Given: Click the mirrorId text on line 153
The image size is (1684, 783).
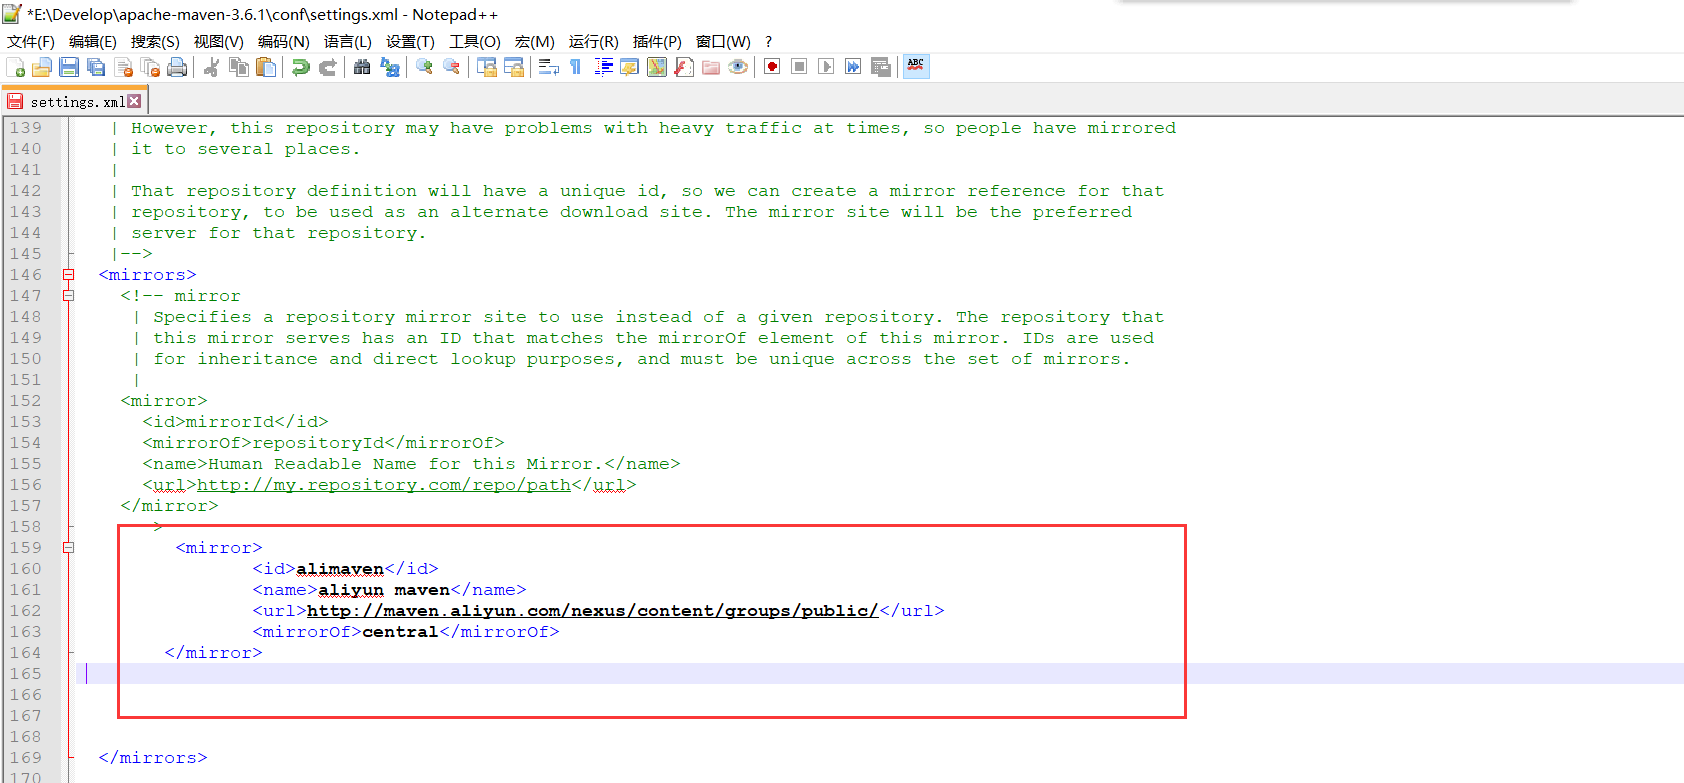Looking at the screenshot, I should [x=230, y=422].
